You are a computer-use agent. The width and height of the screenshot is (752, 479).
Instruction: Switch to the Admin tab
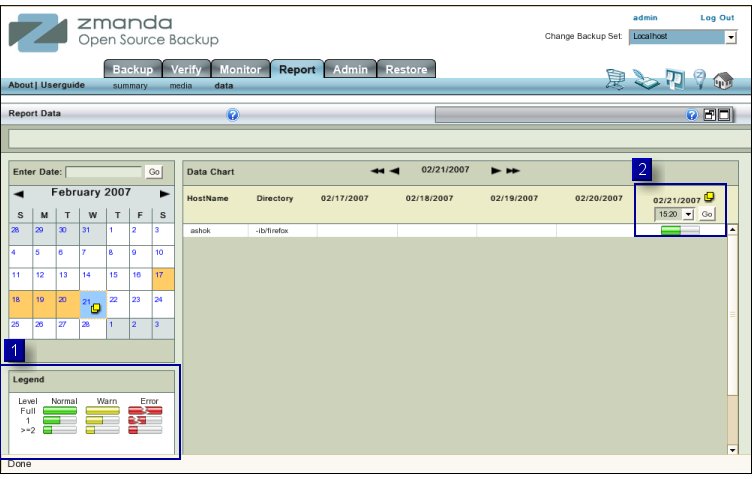click(351, 70)
